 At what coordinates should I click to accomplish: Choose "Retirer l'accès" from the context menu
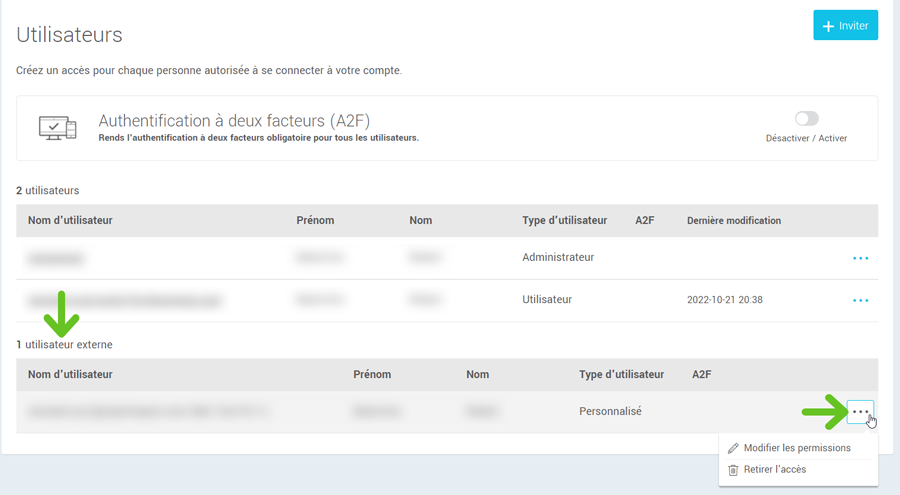click(x=774, y=470)
